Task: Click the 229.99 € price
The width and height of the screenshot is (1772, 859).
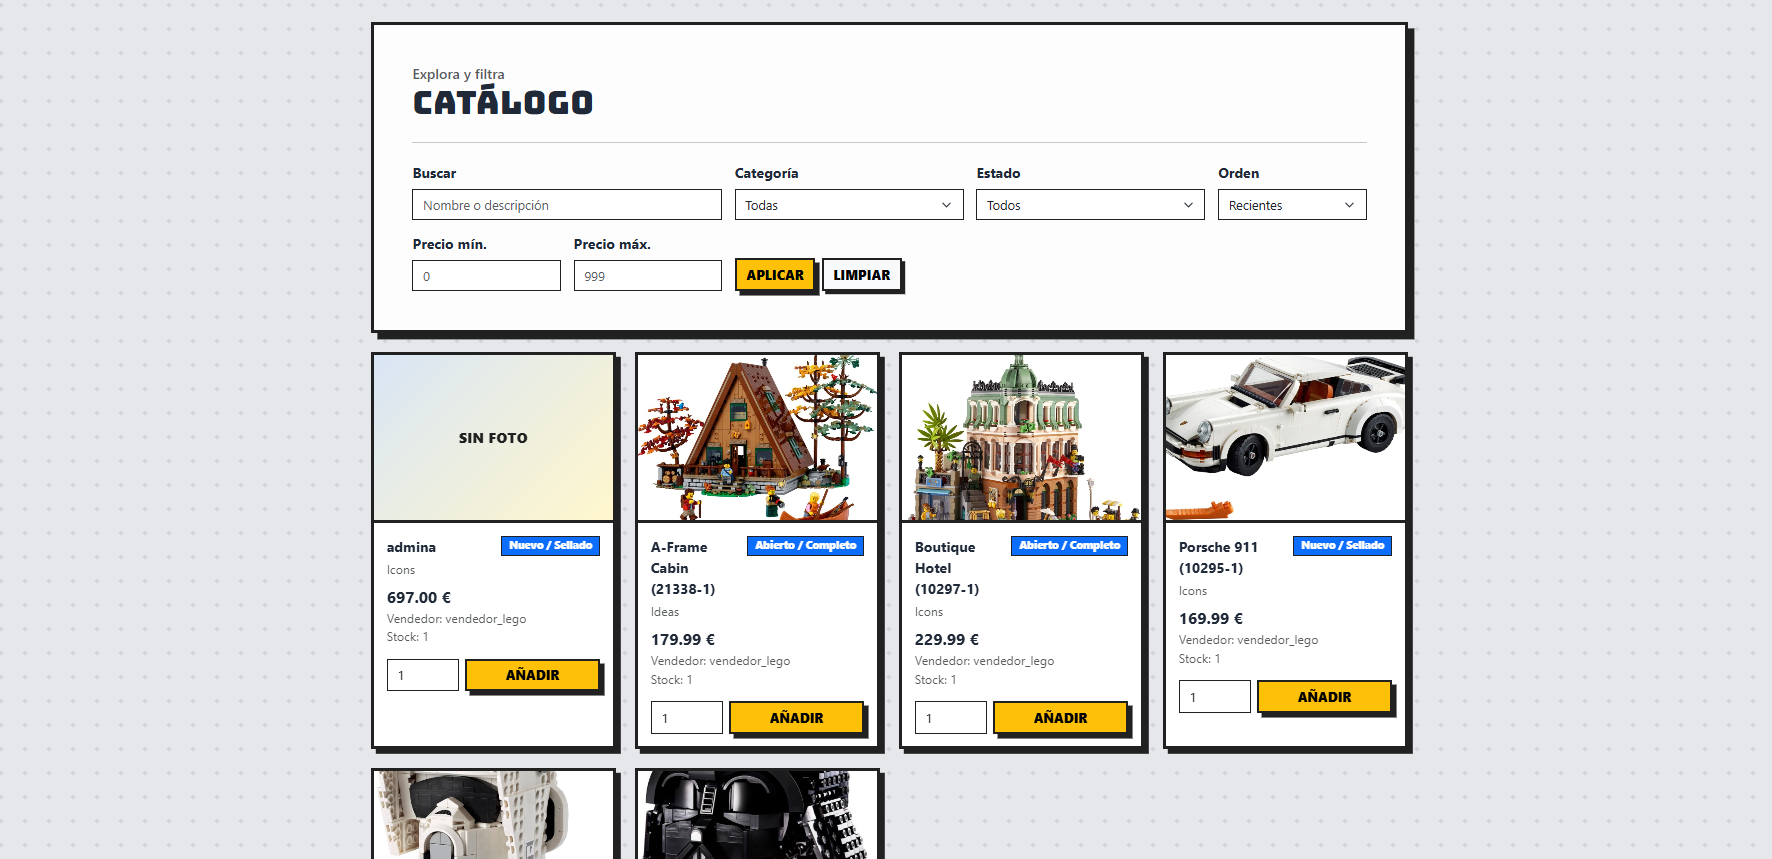Action: click(x=947, y=640)
